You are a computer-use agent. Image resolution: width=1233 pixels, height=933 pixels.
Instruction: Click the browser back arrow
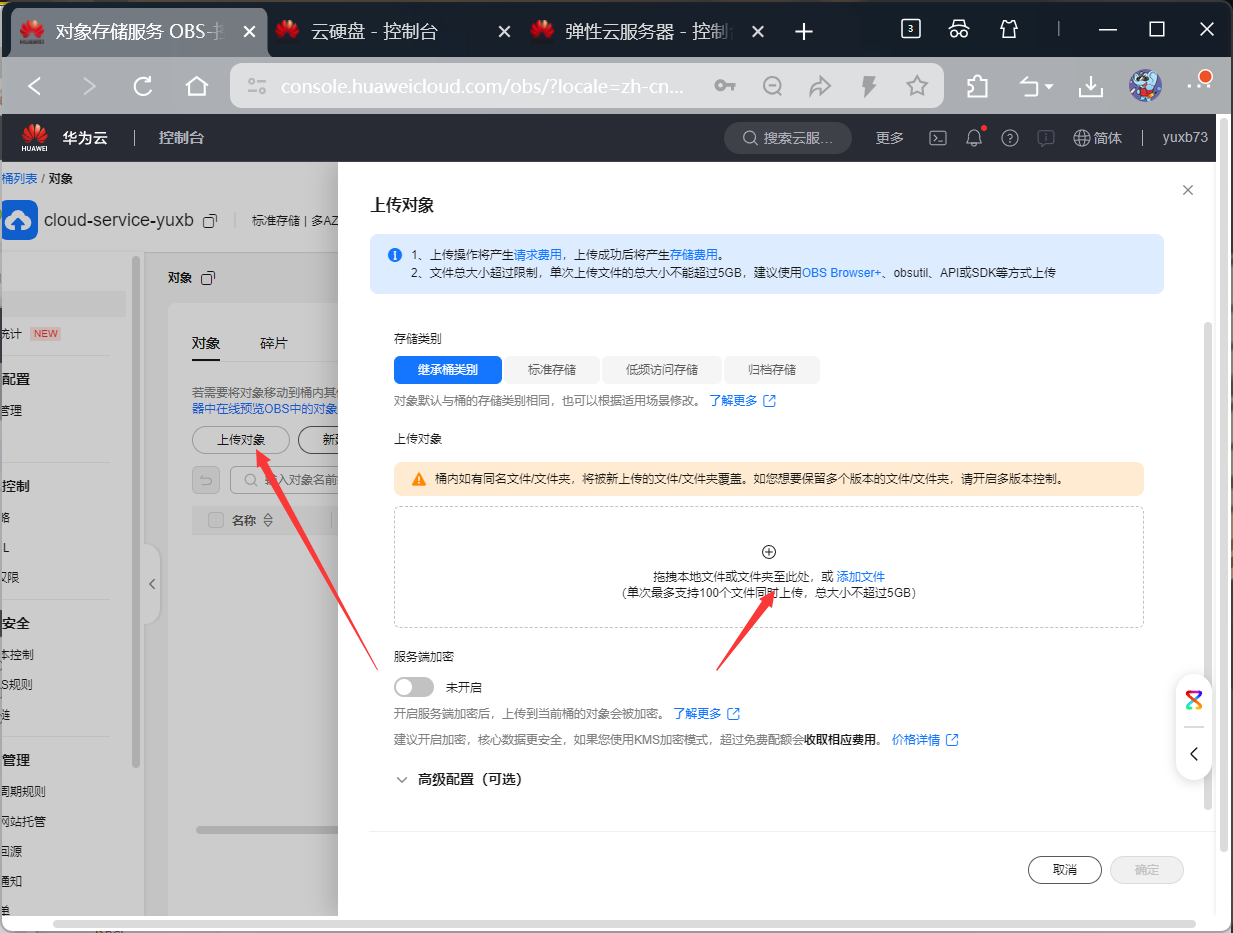pyautogui.click(x=35, y=87)
